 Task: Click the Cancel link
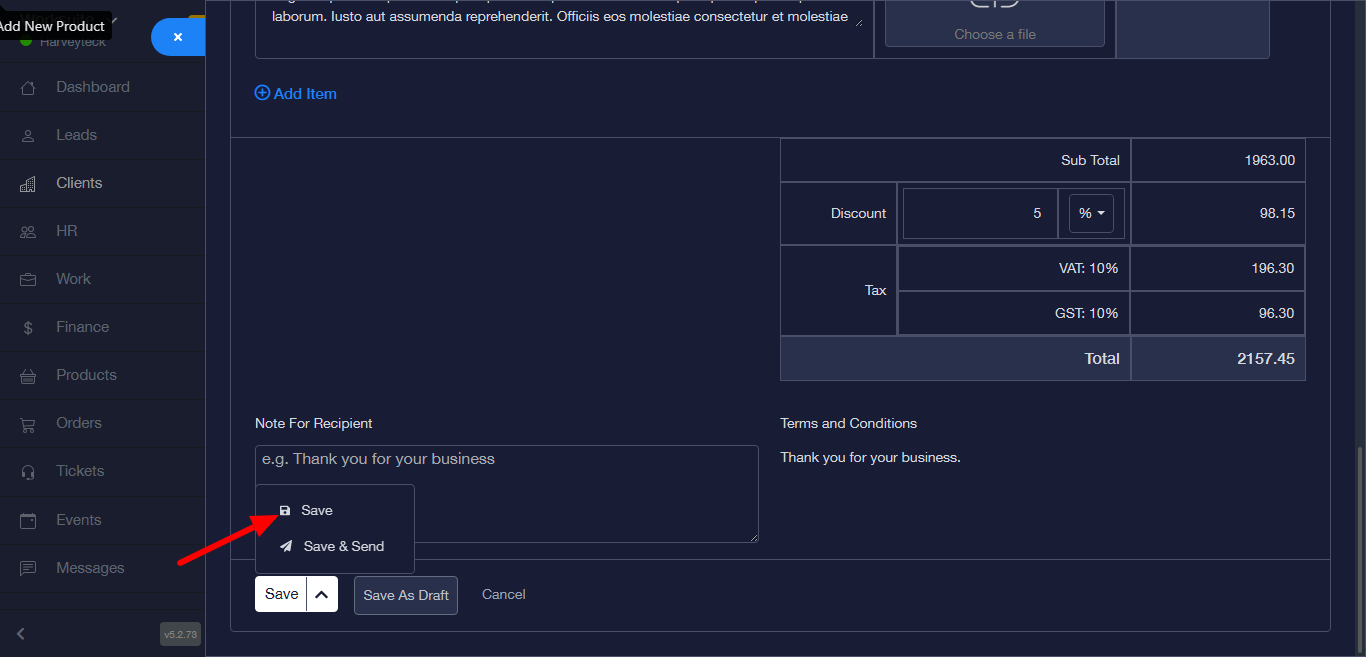tap(503, 594)
